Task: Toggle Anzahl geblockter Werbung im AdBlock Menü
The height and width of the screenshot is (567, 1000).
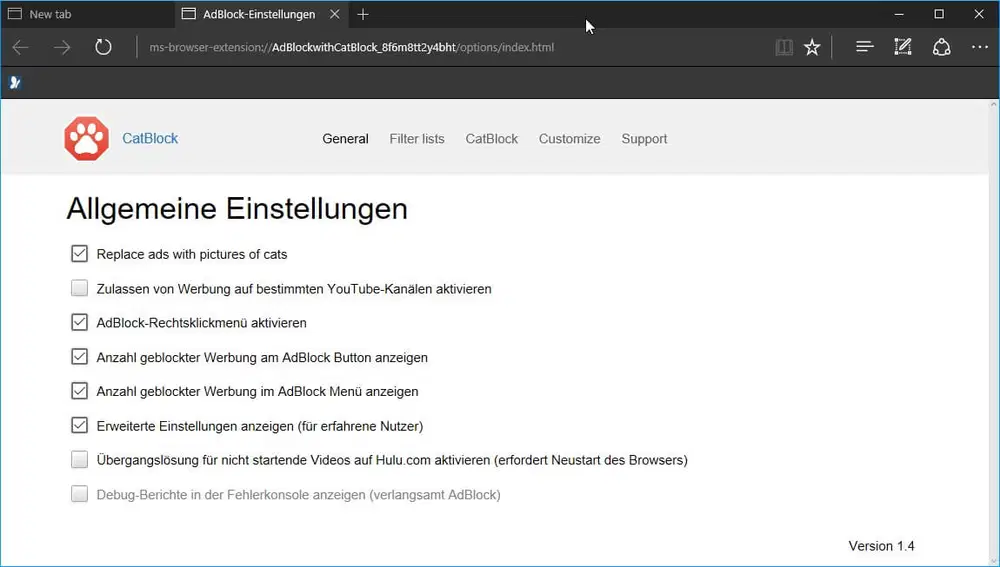Action: [79, 391]
